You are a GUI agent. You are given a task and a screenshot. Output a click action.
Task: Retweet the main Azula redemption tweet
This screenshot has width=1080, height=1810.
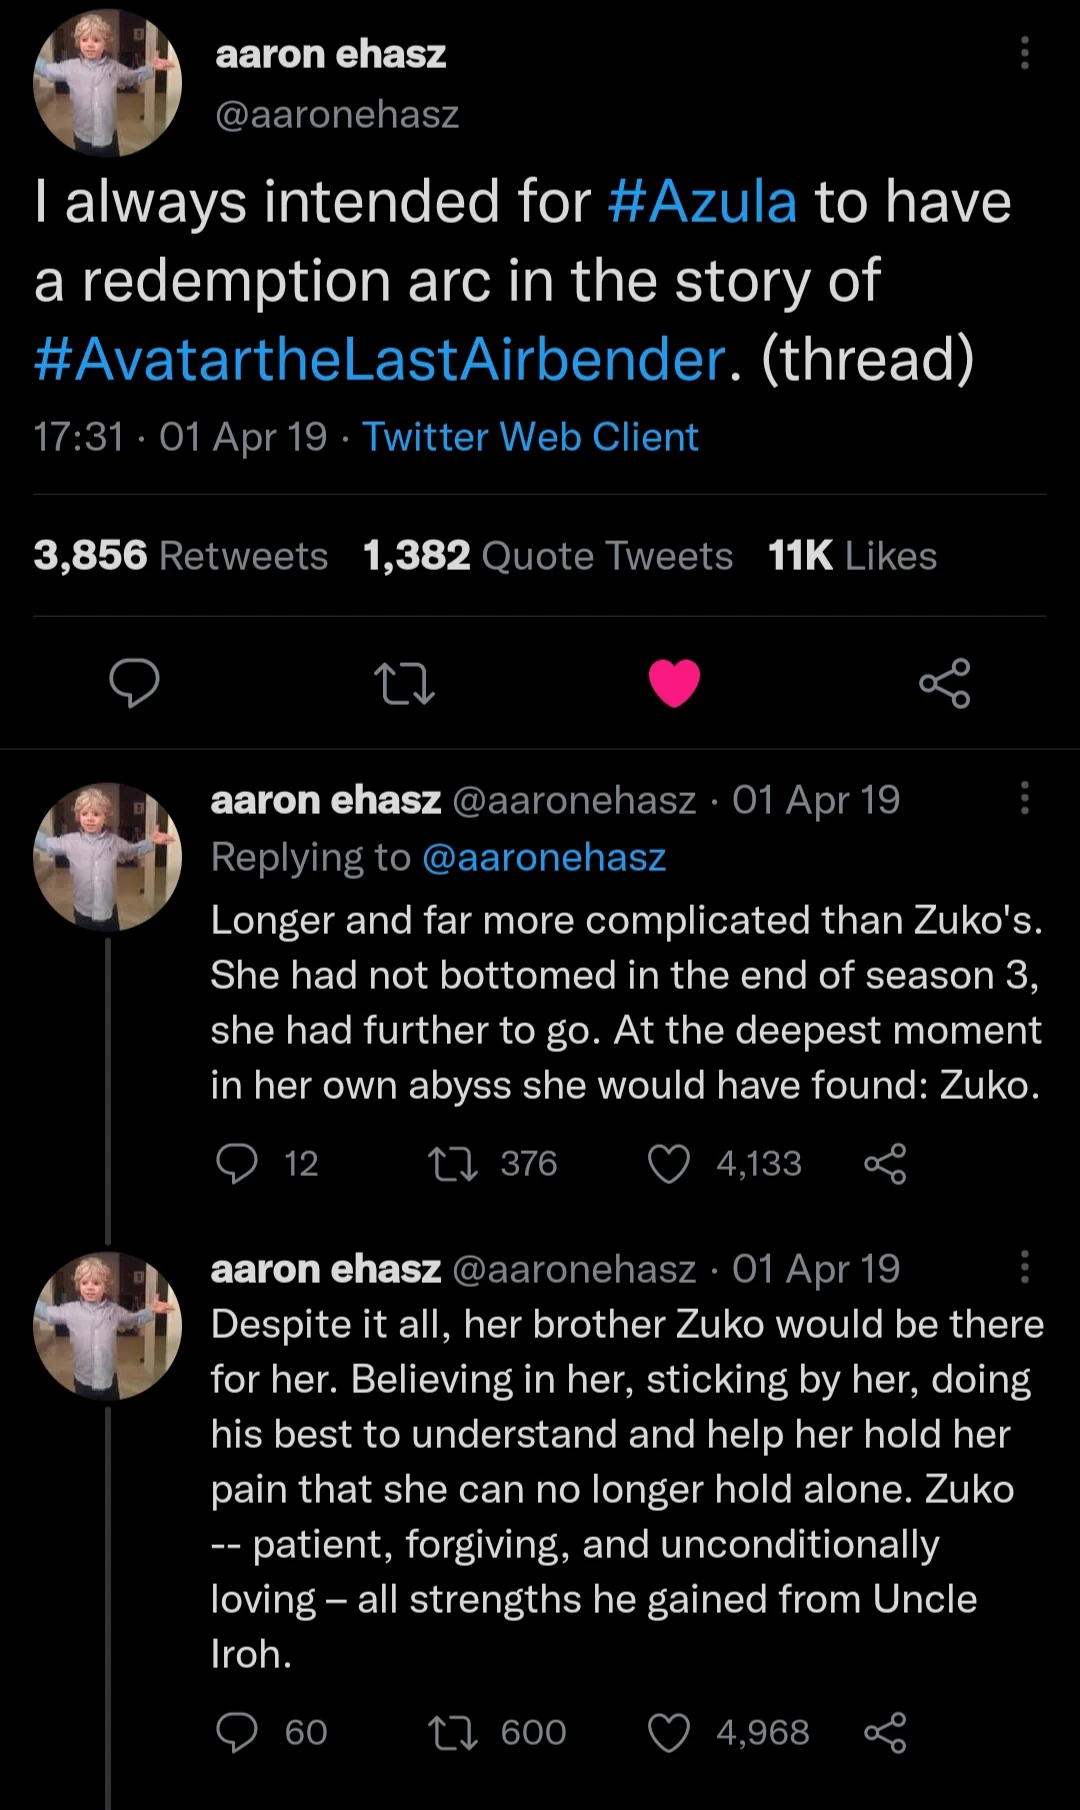404,685
